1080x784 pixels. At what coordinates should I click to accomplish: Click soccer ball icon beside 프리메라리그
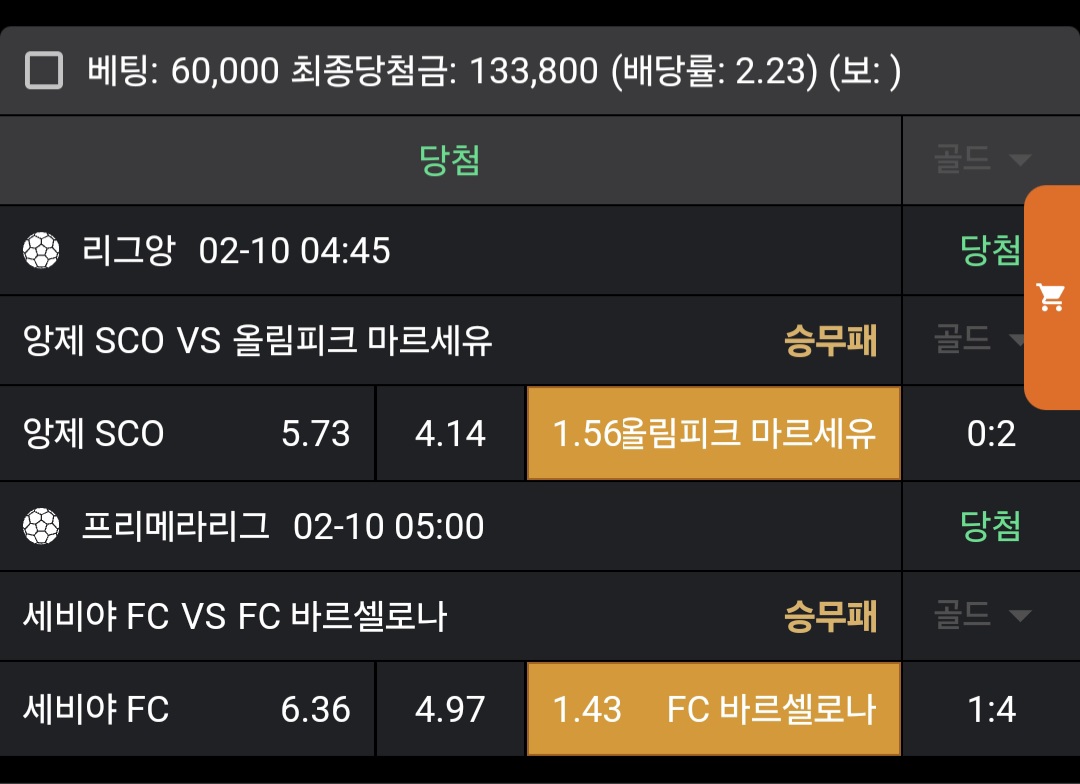41,526
